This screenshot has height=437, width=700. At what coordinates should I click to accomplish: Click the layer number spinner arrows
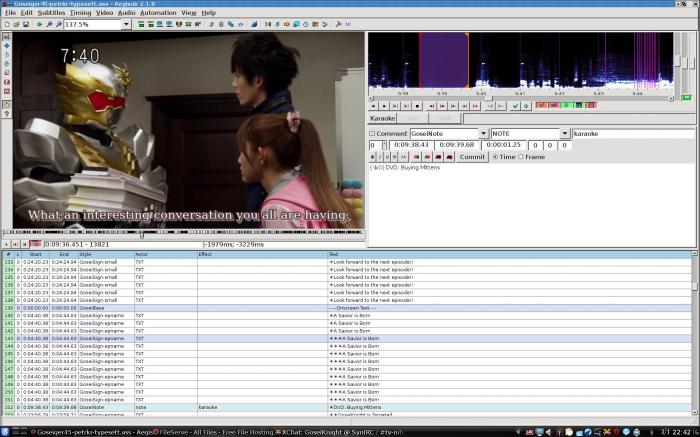click(x=384, y=145)
